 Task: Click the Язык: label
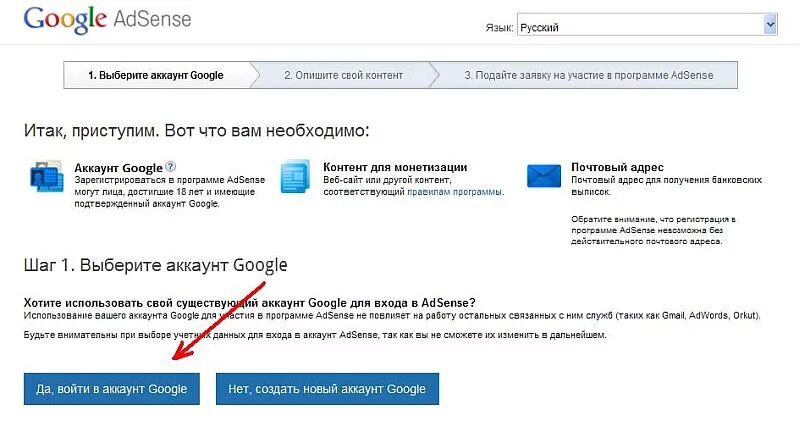(x=499, y=28)
